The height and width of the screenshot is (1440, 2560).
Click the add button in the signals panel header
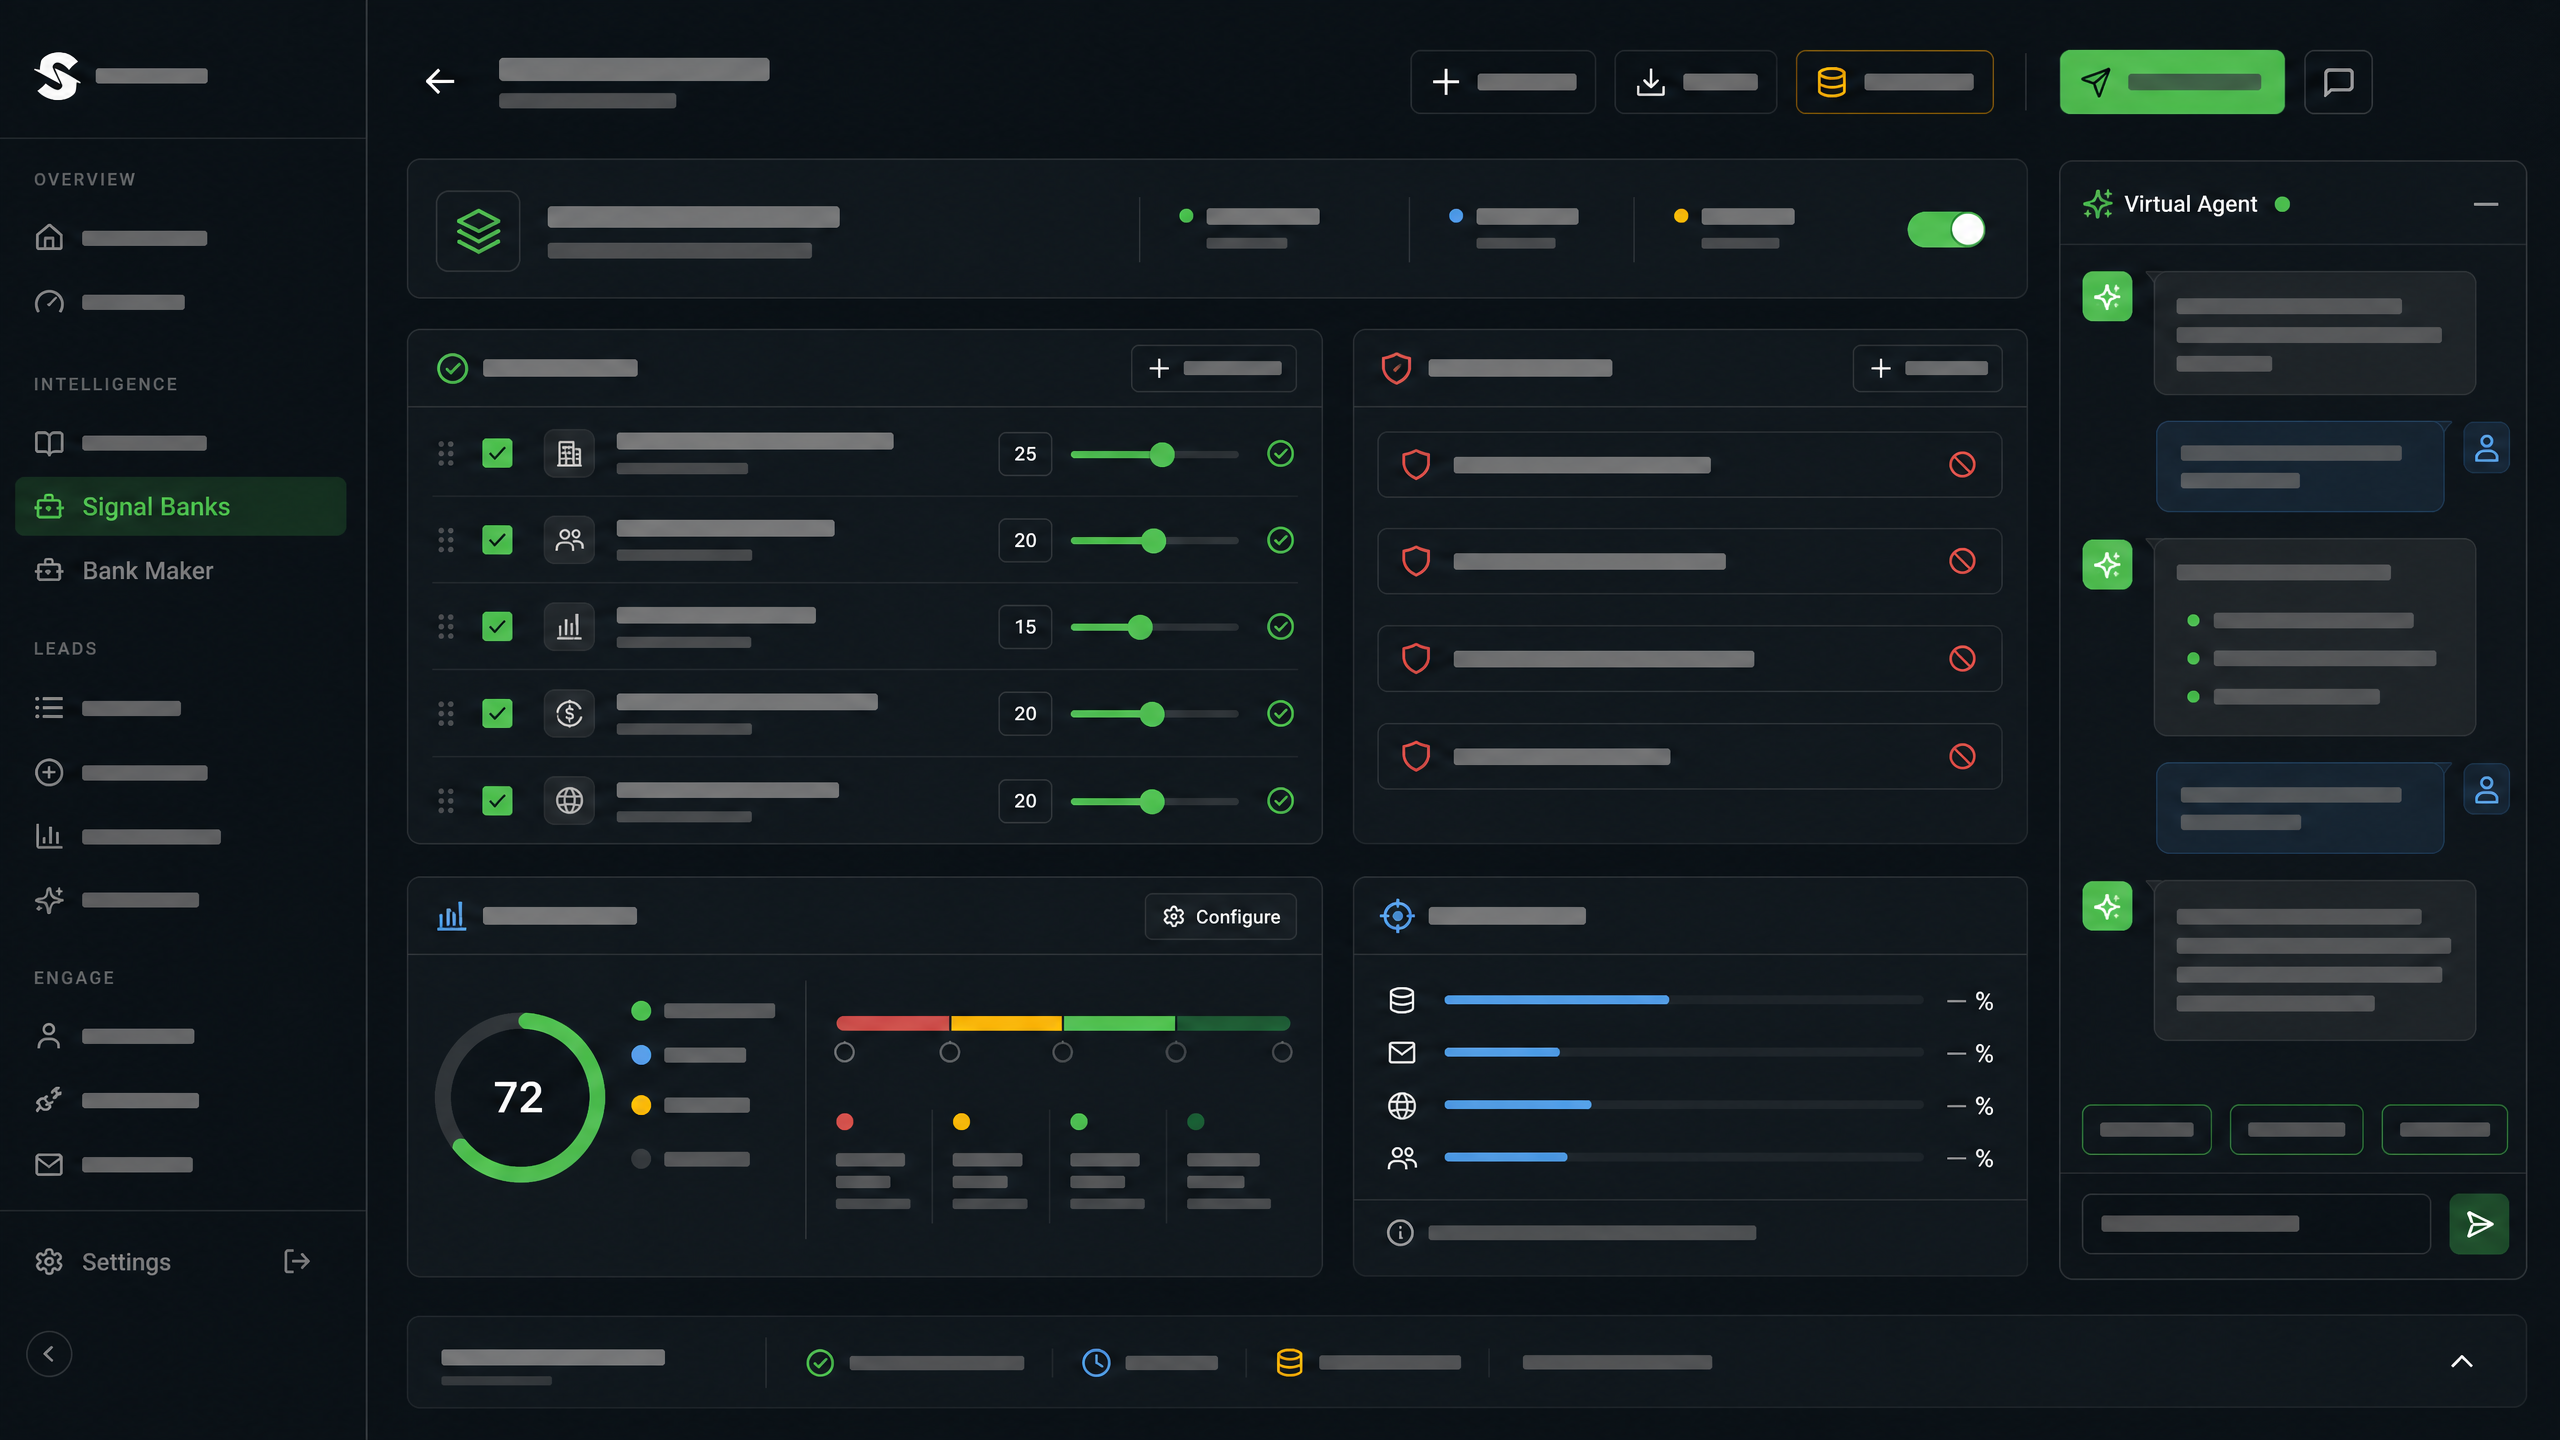pyautogui.click(x=1213, y=368)
